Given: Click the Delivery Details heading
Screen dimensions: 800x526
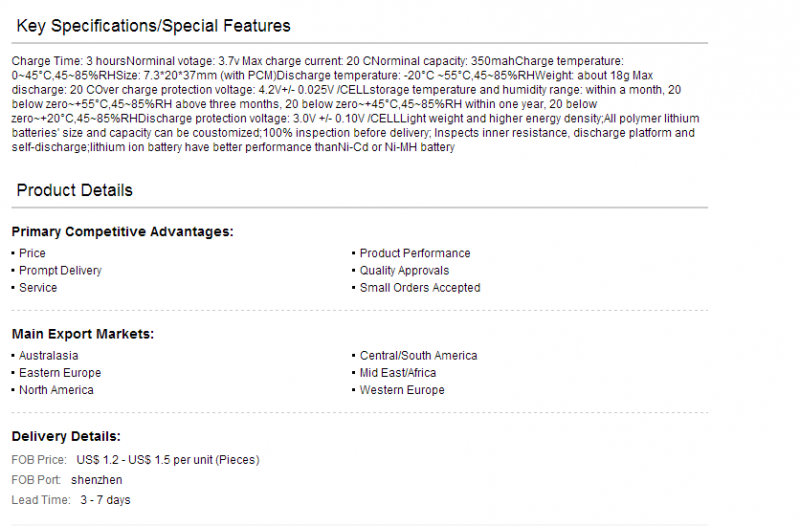Looking at the screenshot, I should click(x=66, y=437).
